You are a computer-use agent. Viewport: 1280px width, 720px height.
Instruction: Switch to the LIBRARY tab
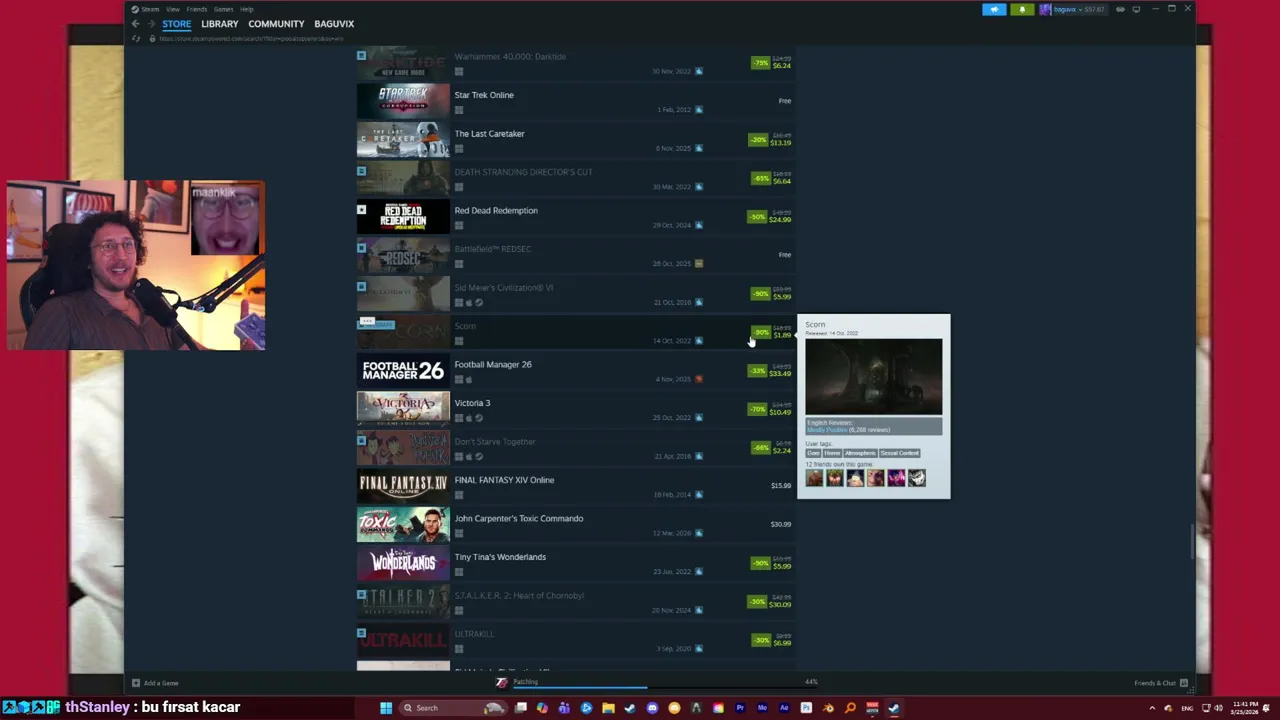(x=219, y=24)
